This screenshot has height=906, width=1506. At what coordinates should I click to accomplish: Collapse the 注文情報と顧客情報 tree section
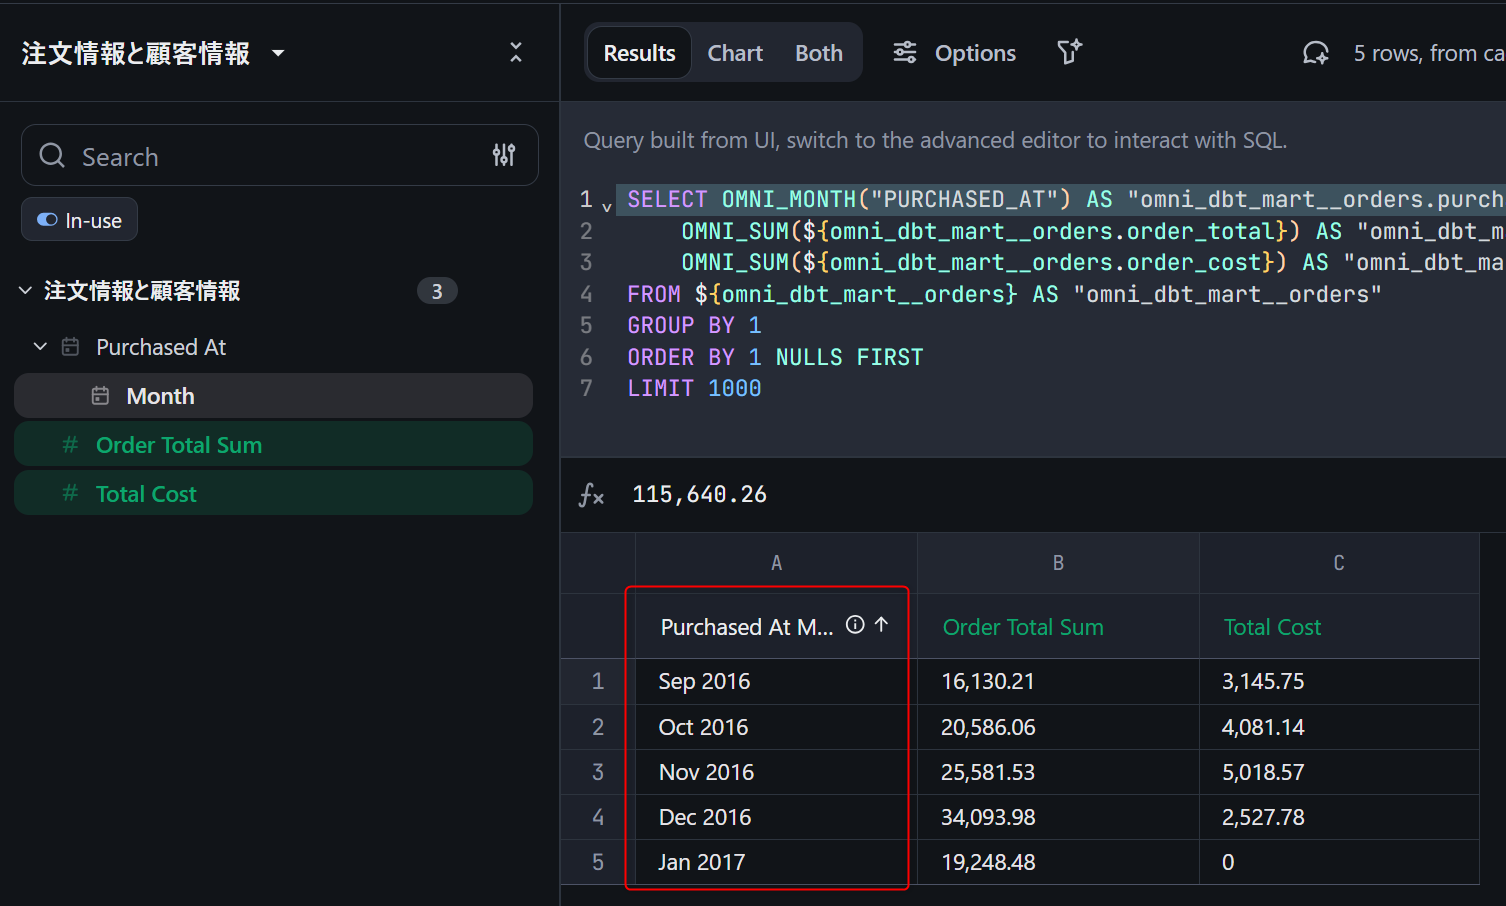click(26, 291)
